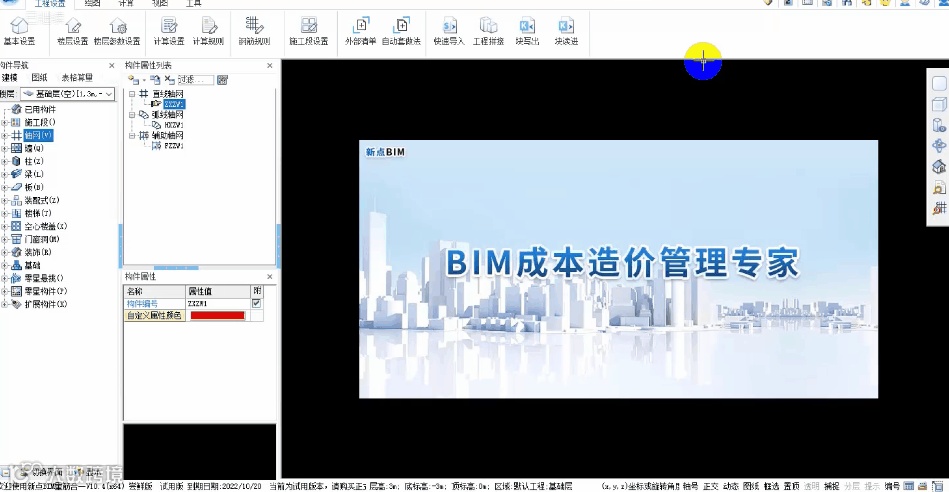Click the new component icon in 构件属性列表
Image resolution: width=949 pixels, height=492 pixels.
tap(133, 80)
